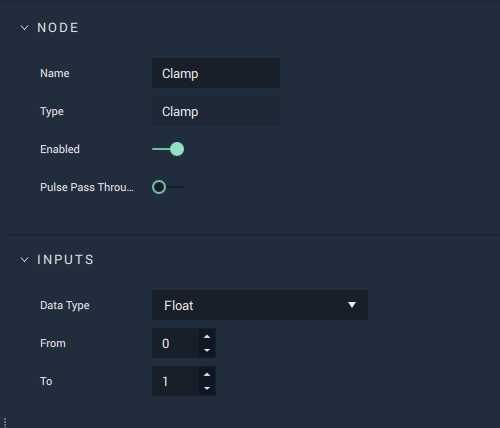Open the Data Type Float dropdown
The image size is (500, 428).
click(x=260, y=305)
